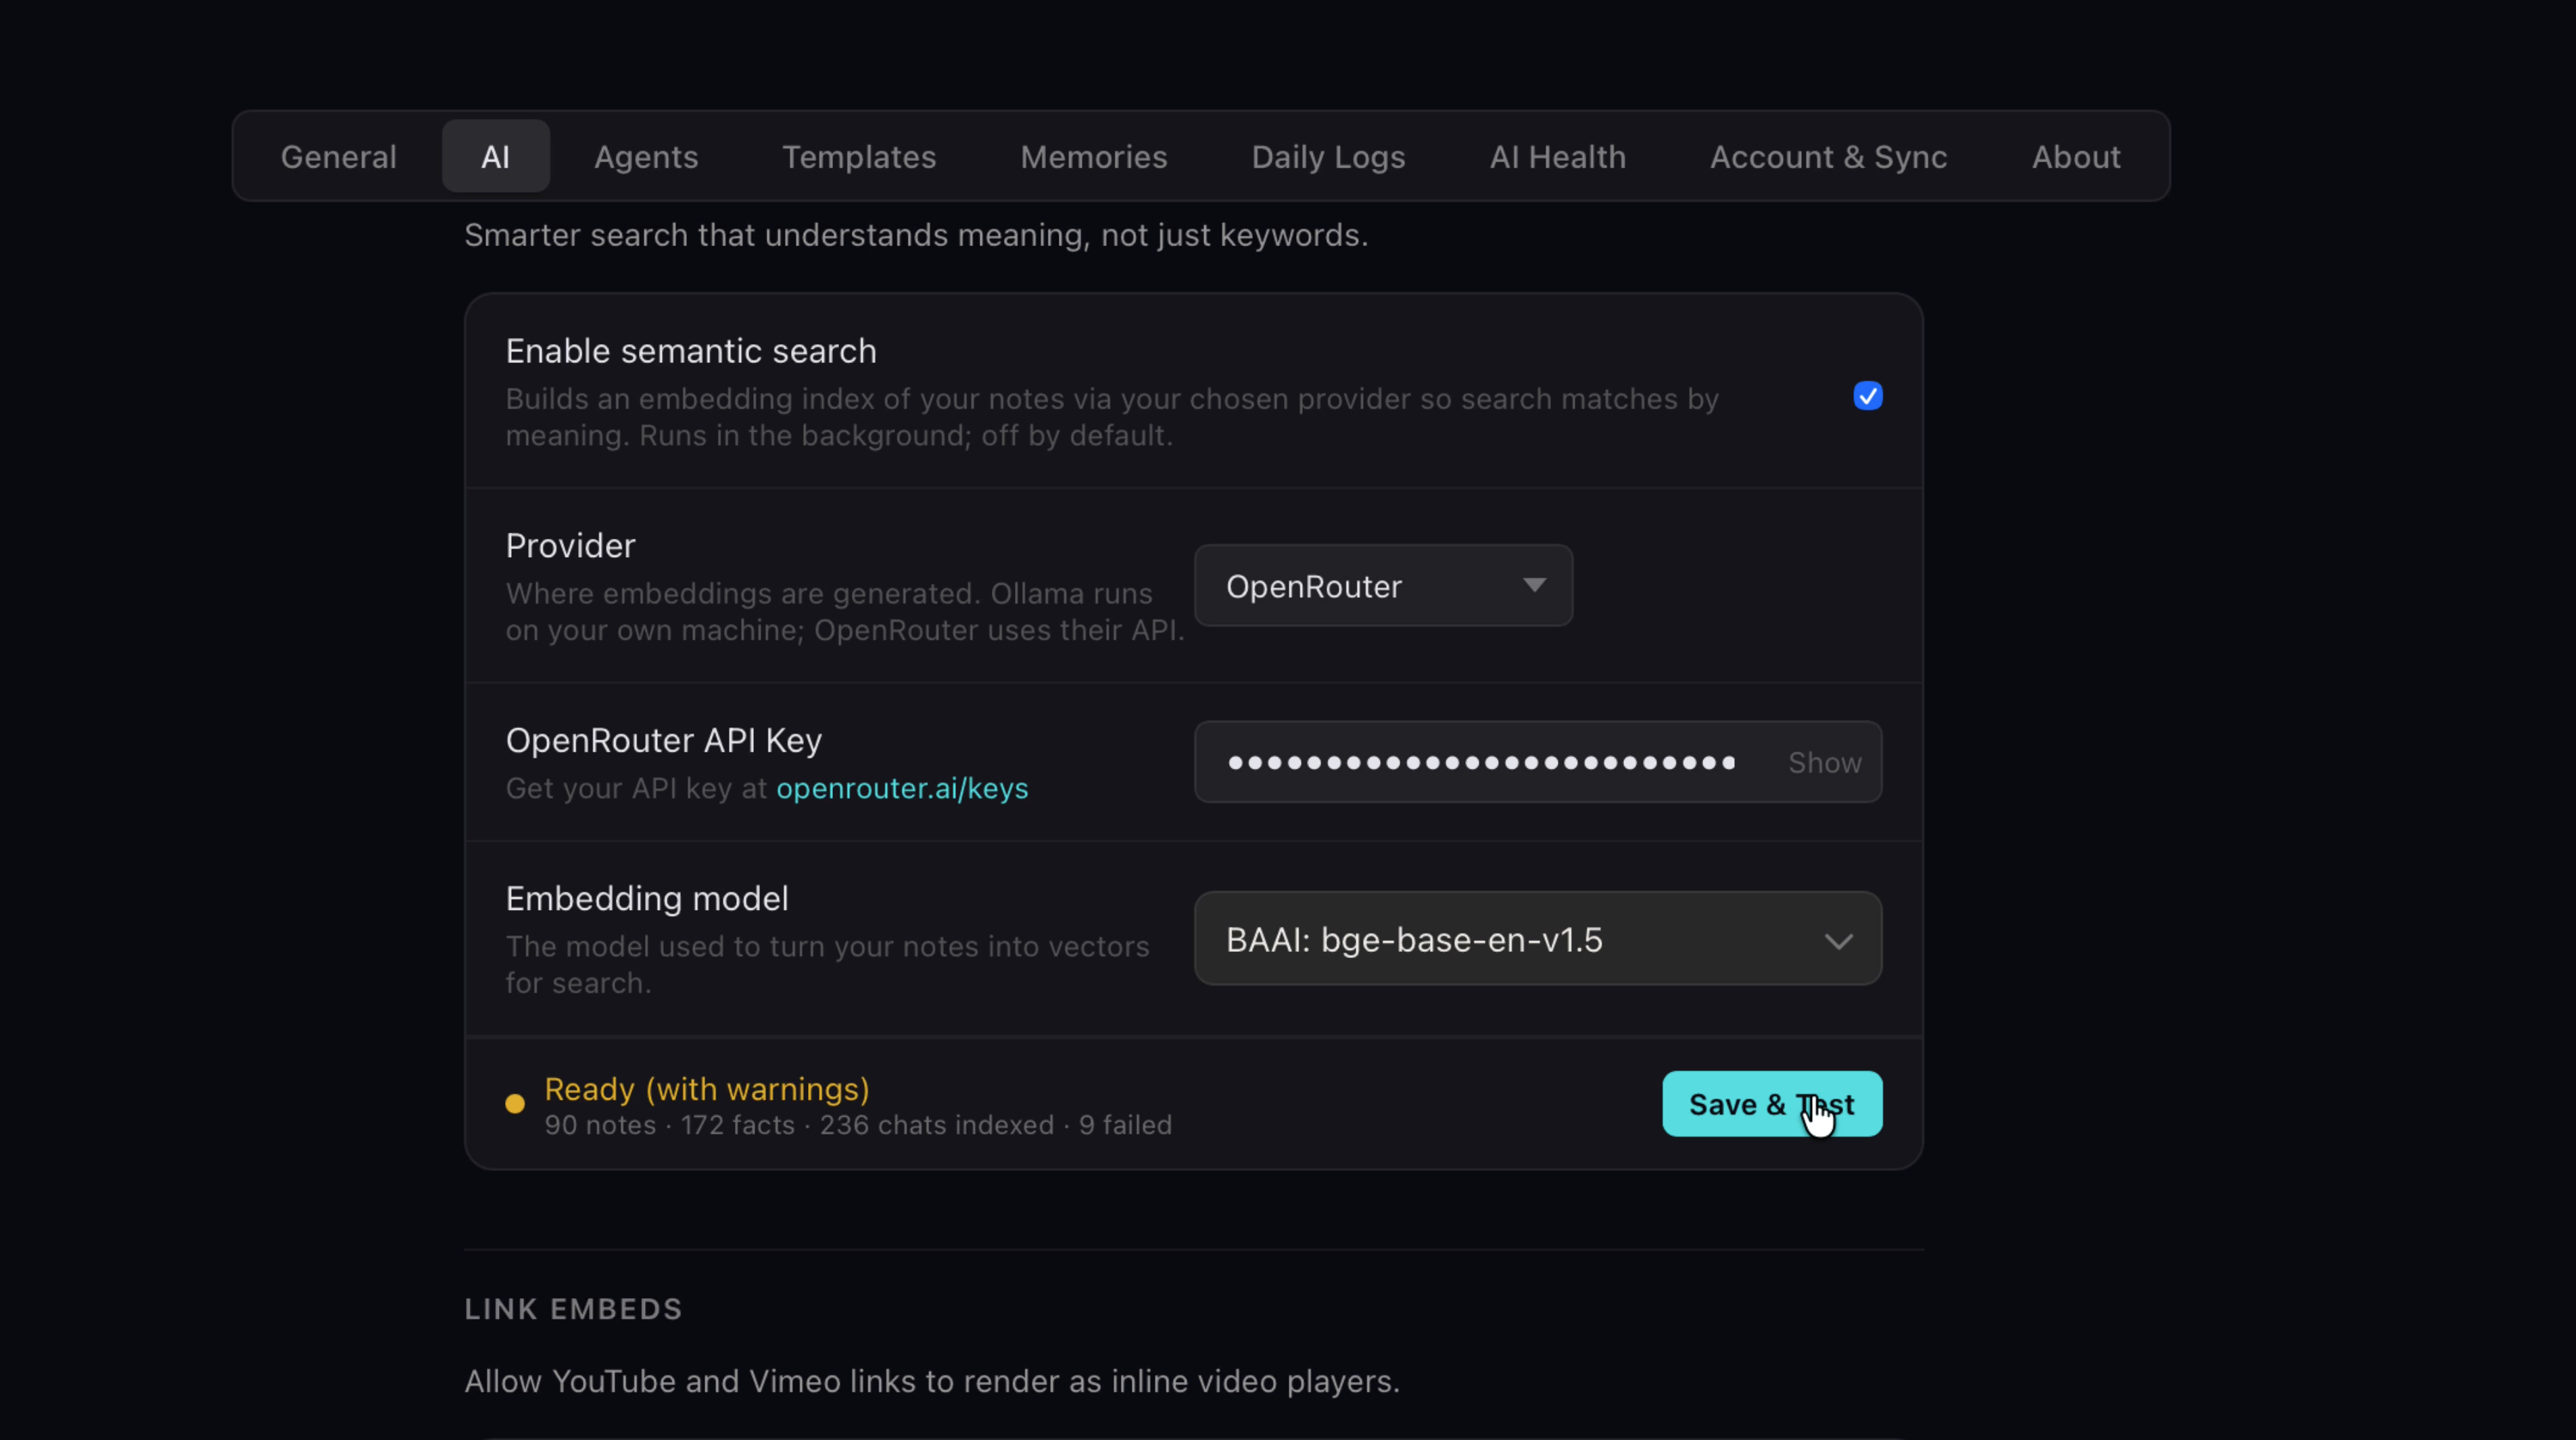Expand the Embedding model dropdown
This screenshot has height=1440, width=2576.
click(1538, 939)
